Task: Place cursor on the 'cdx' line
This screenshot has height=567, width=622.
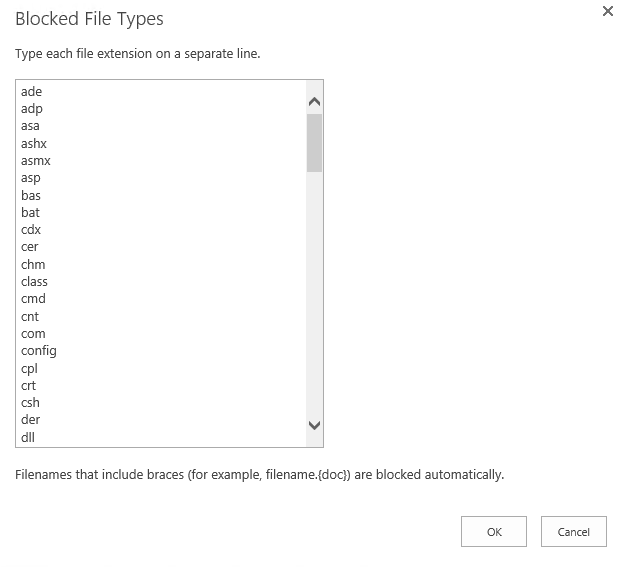Action: (31, 230)
